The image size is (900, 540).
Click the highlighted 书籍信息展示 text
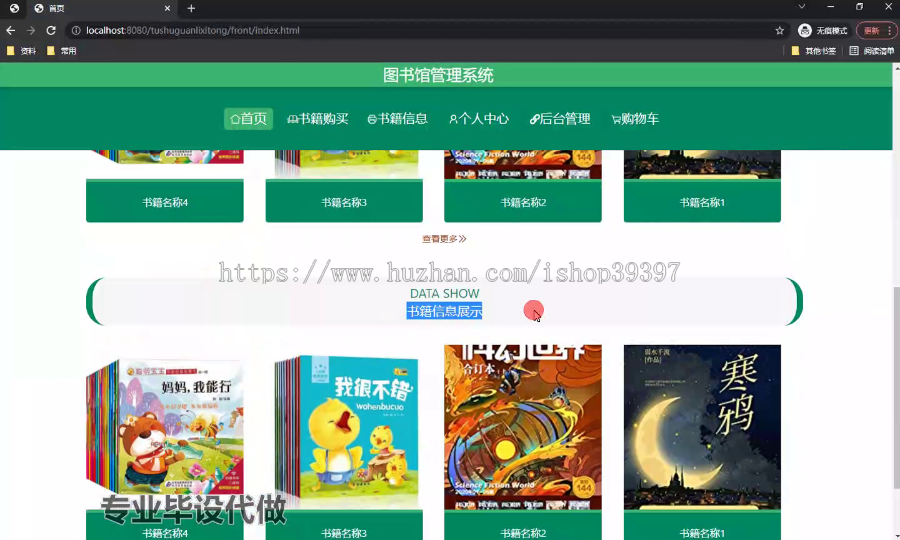(x=444, y=311)
